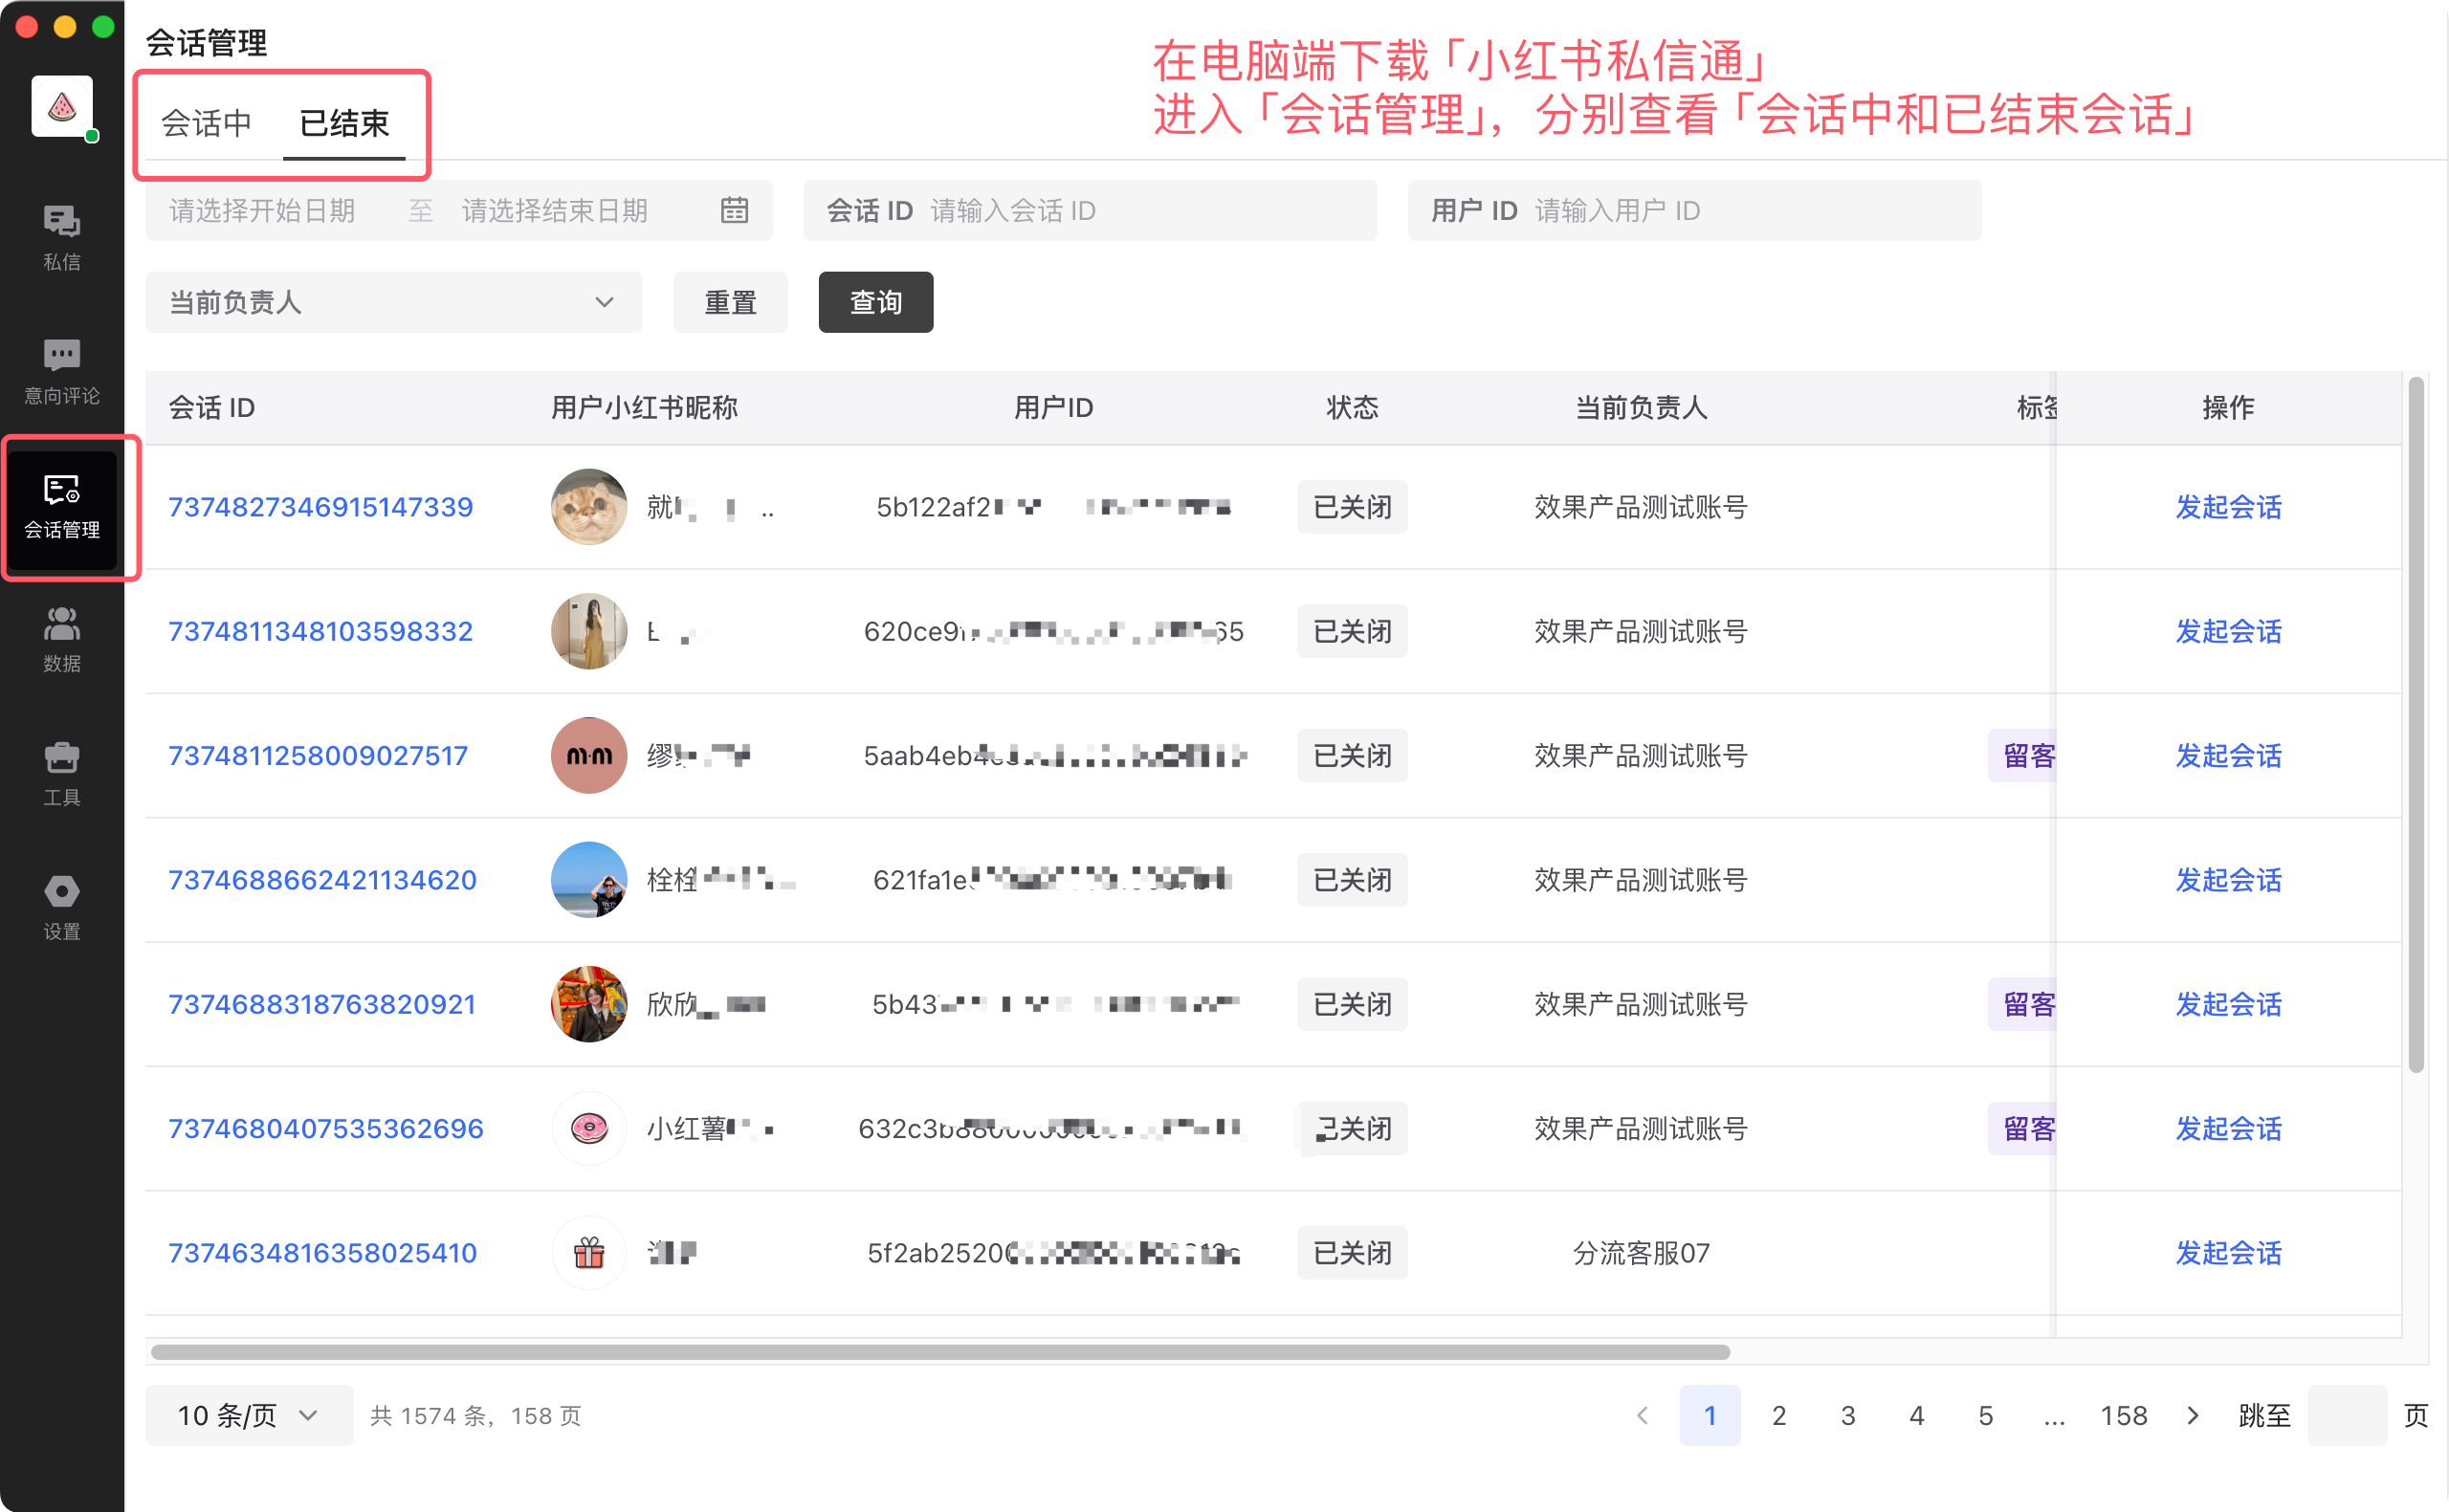Go to page 5
Viewport: 2449px width, 1512px height.
click(x=1985, y=1415)
